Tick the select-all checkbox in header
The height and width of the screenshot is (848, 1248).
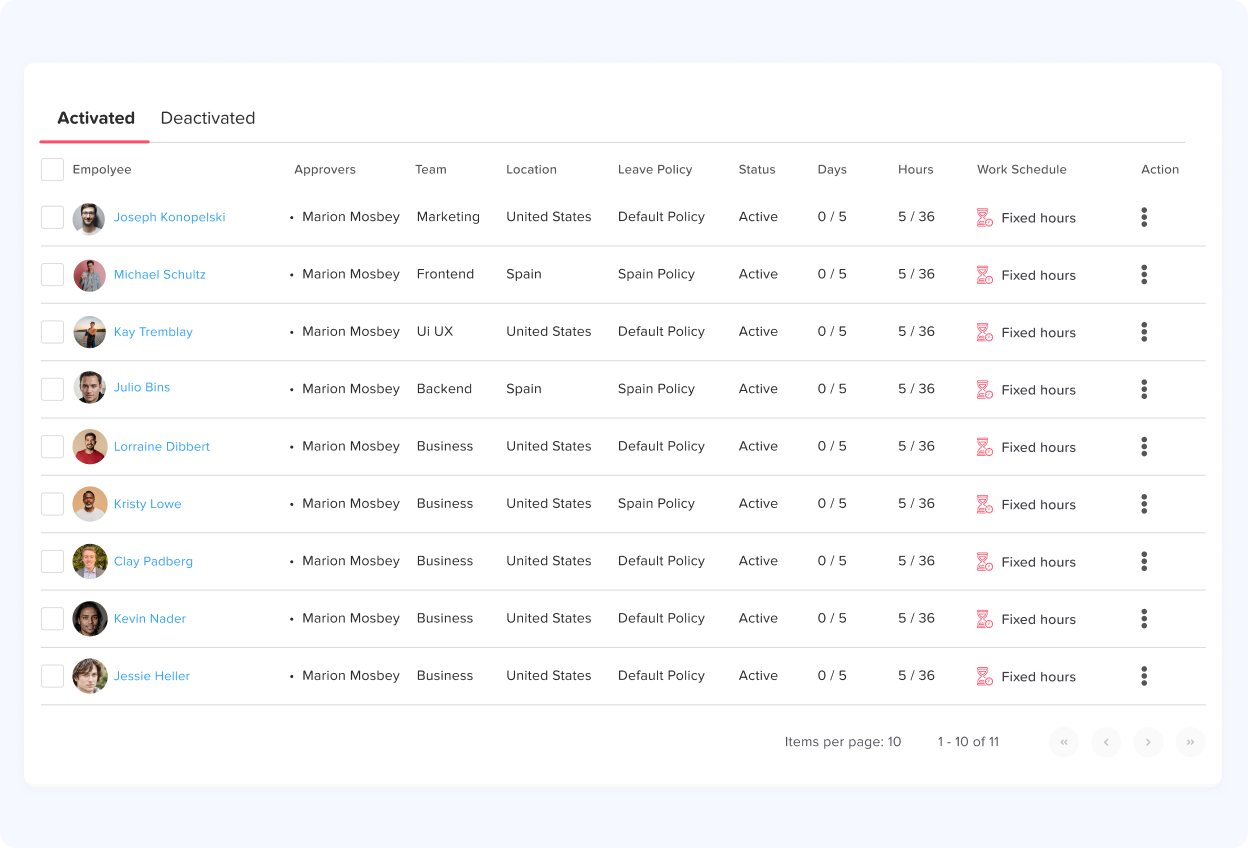click(52, 170)
